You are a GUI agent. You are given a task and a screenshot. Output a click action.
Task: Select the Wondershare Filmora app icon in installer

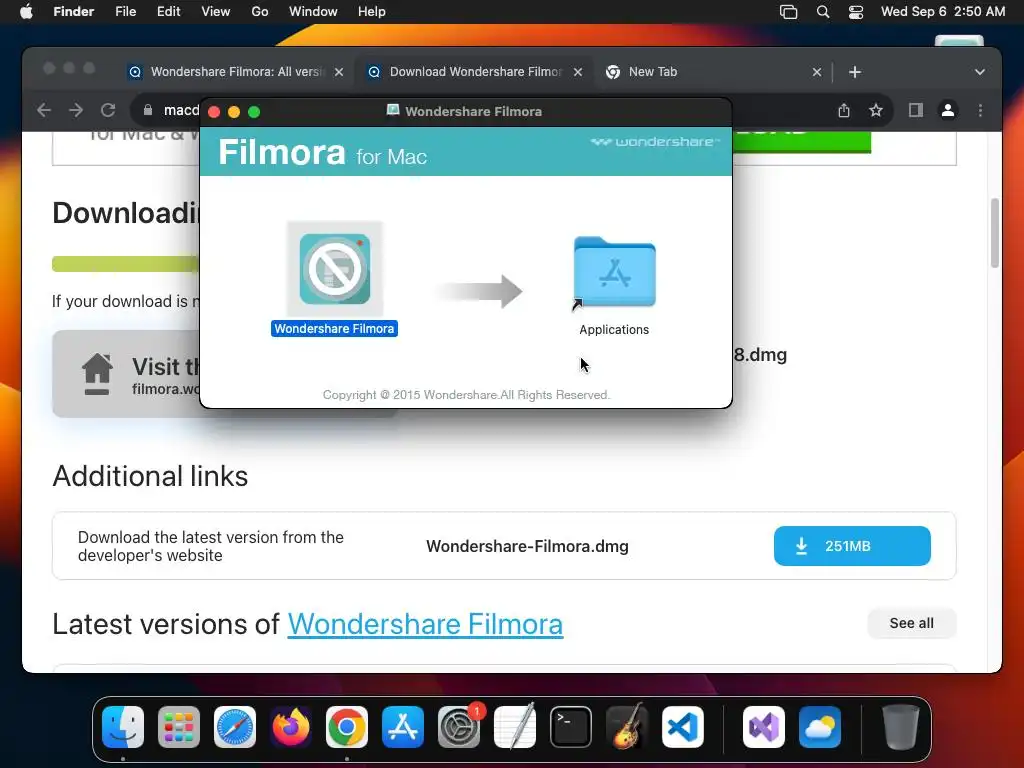point(334,269)
